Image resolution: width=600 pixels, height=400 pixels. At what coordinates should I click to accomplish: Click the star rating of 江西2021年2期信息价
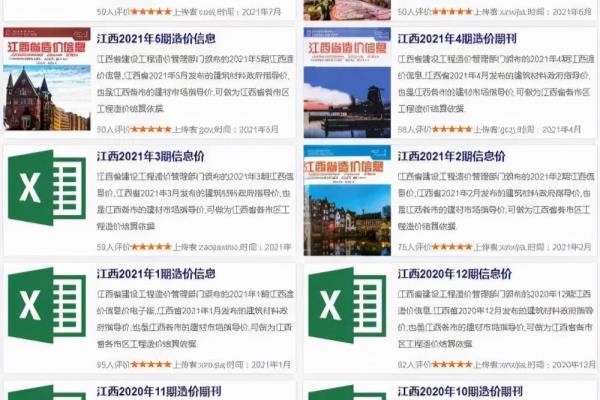point(452,247)
